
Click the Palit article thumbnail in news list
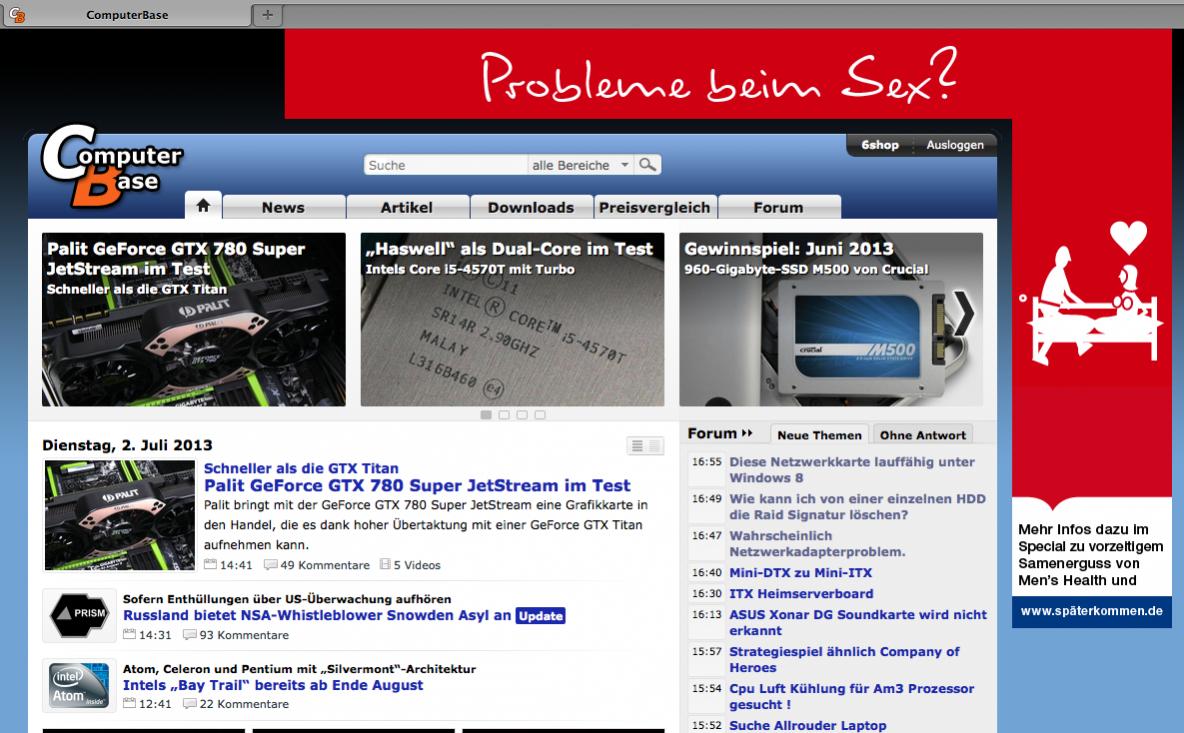(x=119, y=515)
